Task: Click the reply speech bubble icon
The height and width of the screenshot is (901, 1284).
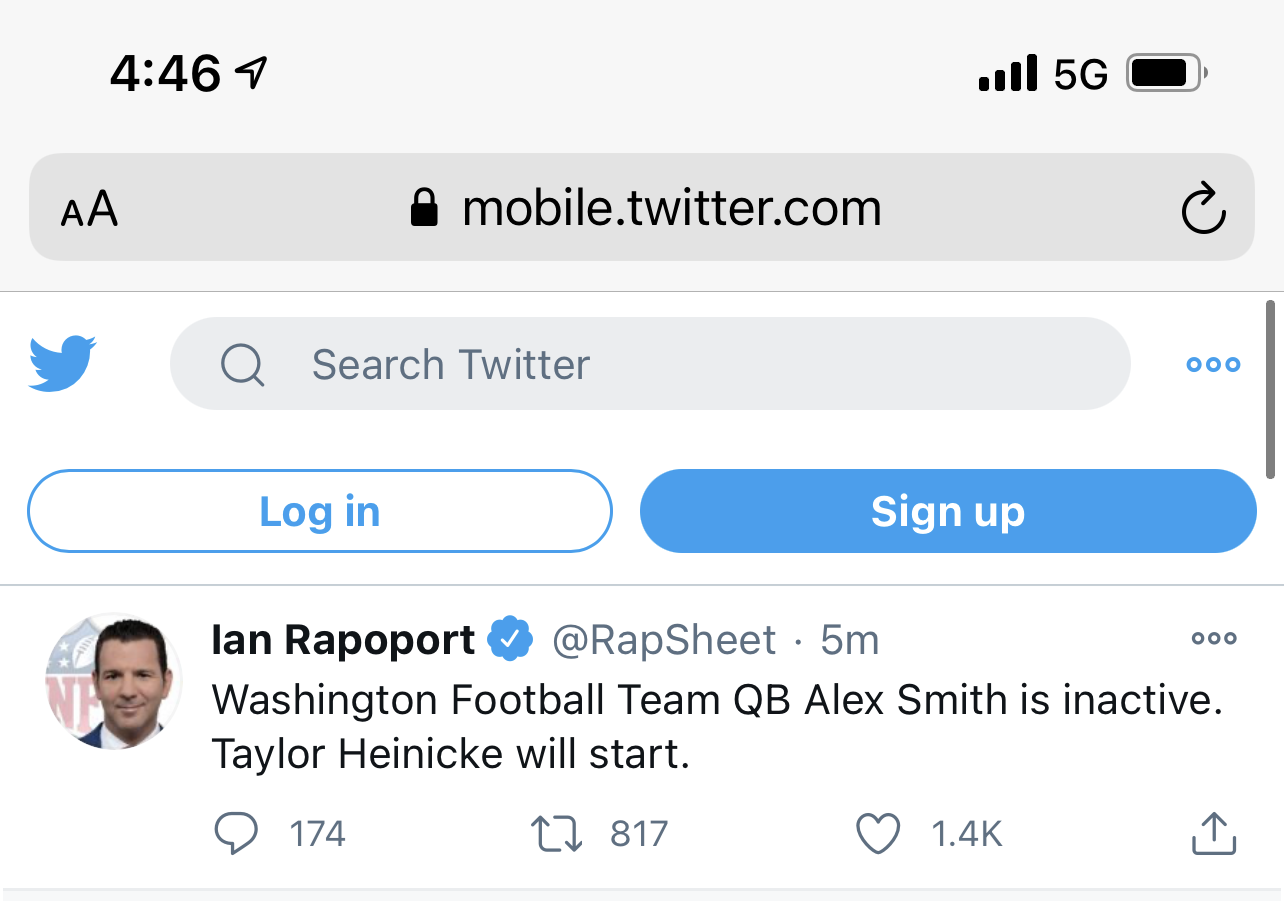Action: (236, 833)
